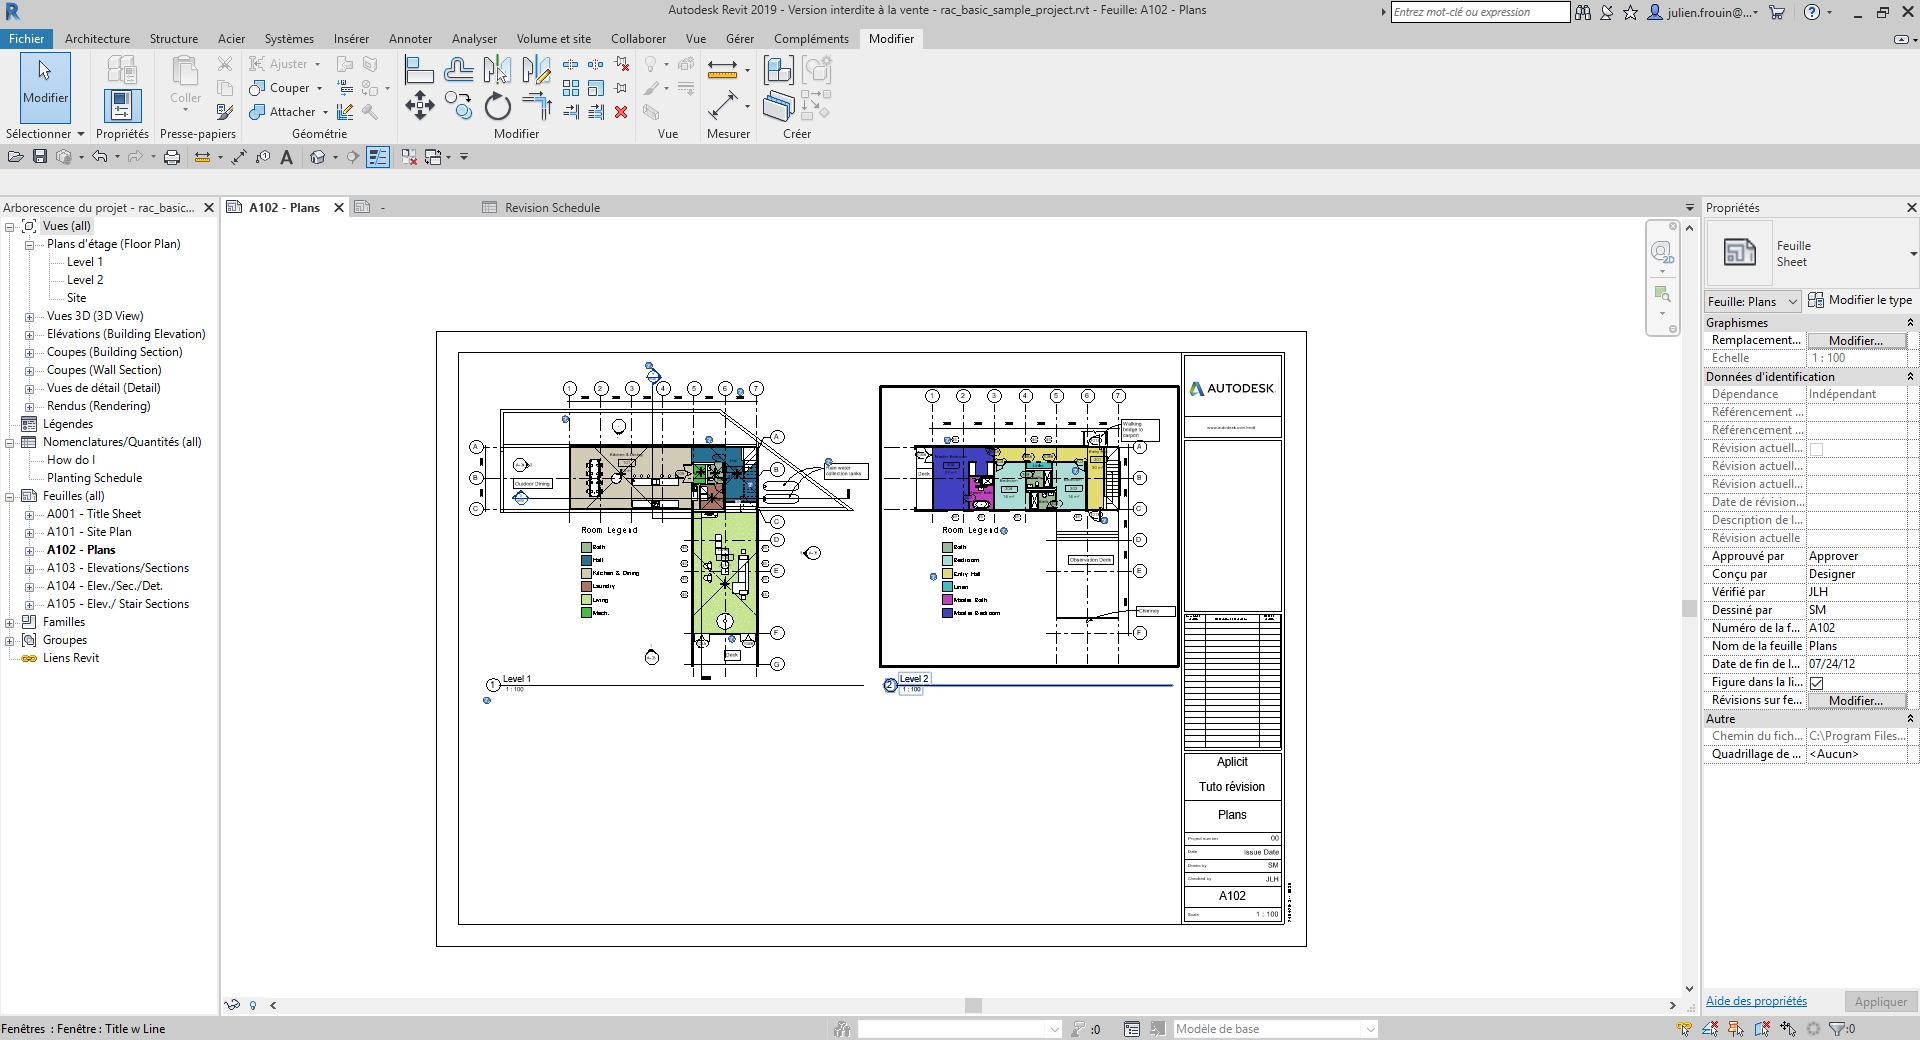Viewport: 1920px width, 1040px height.
Task: Toggle the Révision actuelle checkbox
Action: 1817,449
